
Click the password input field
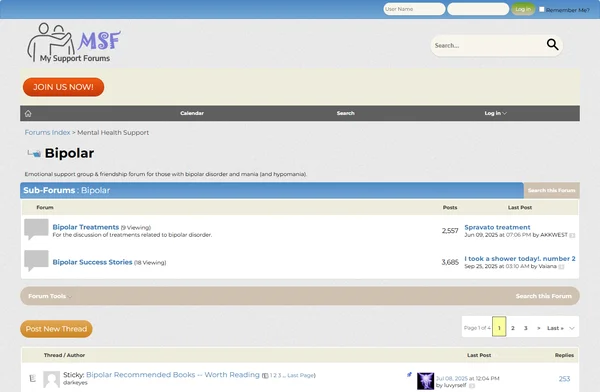tap(478, 9)
